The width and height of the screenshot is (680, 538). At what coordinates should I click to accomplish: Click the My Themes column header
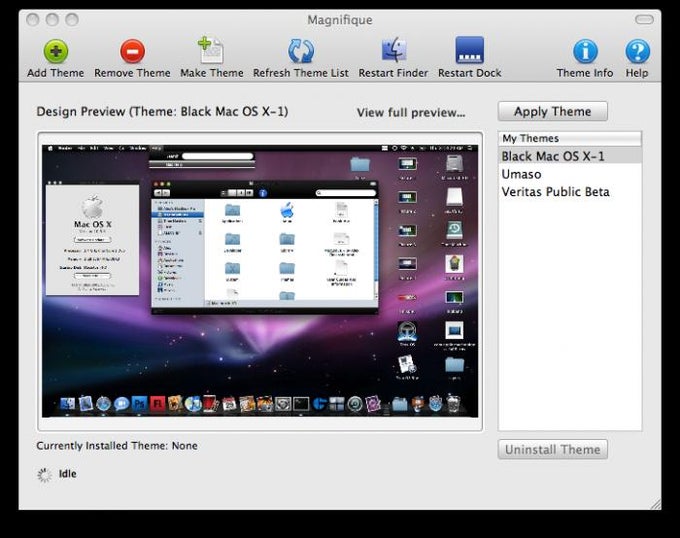point(570,138)
